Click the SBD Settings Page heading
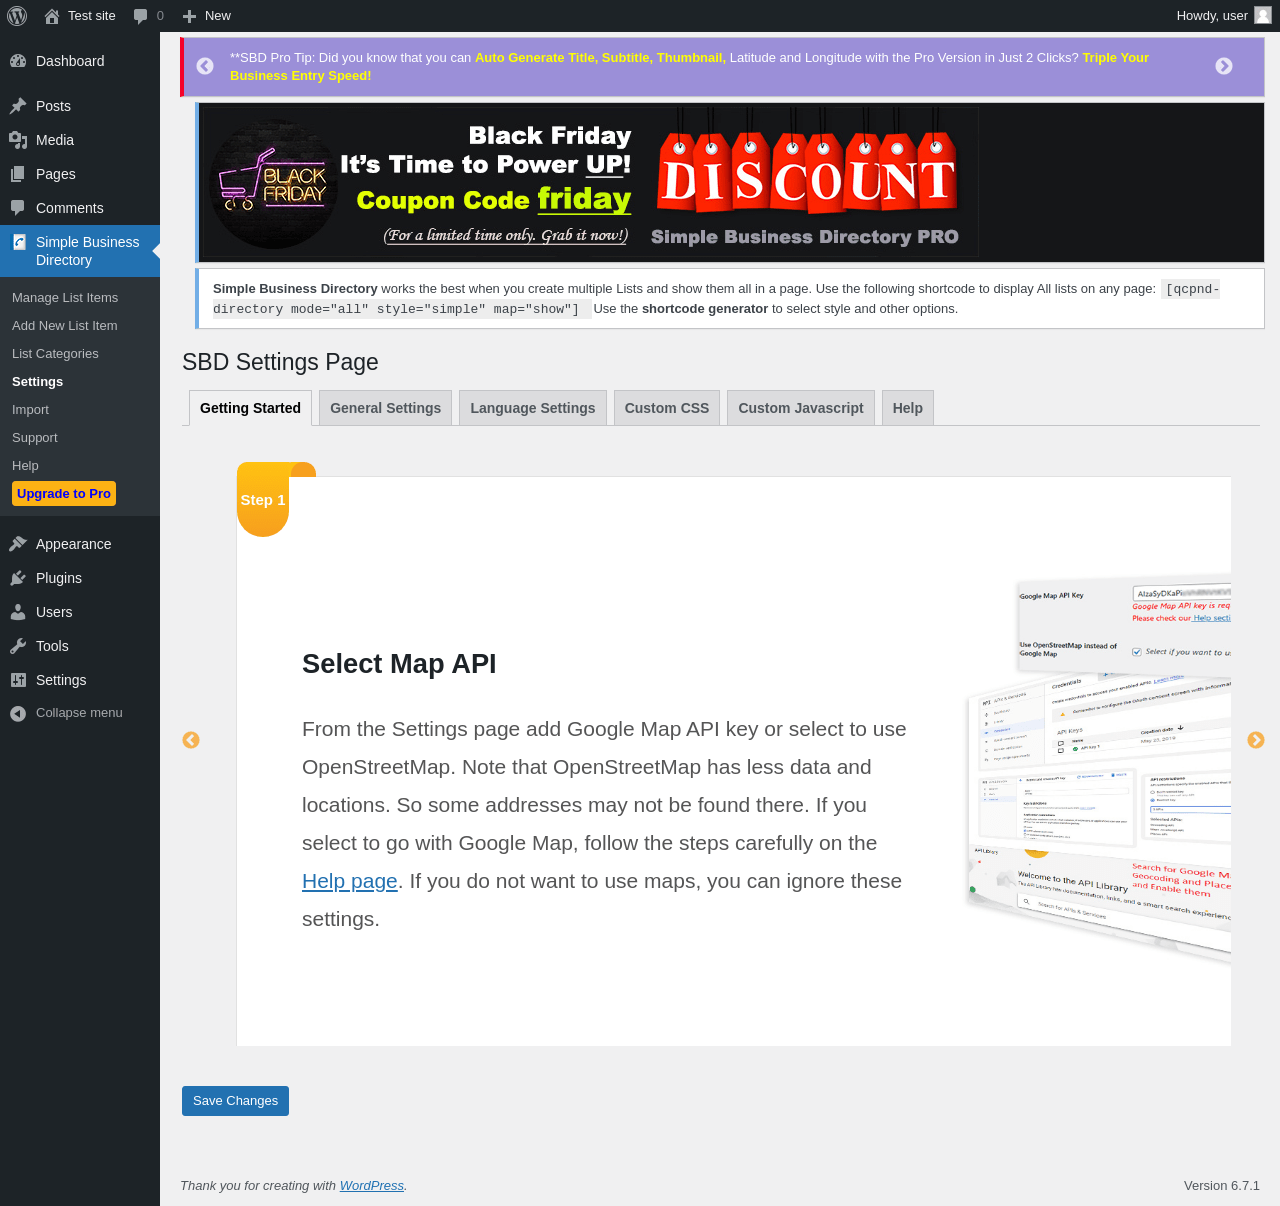 coord(280,362)
